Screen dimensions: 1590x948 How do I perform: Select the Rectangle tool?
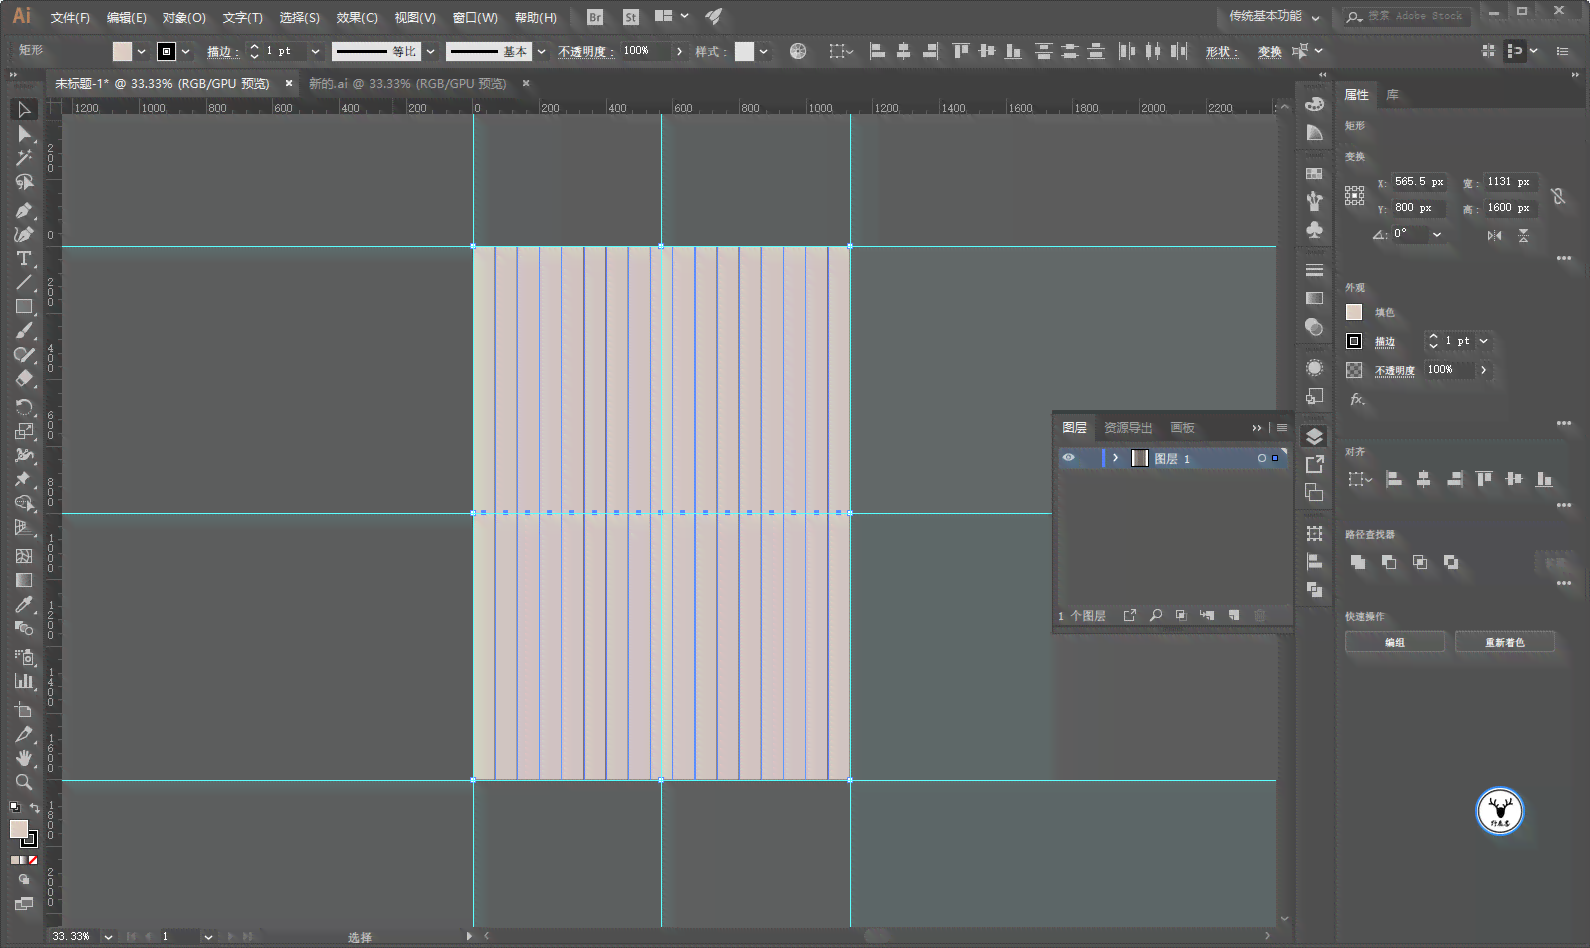click(24, 307)
